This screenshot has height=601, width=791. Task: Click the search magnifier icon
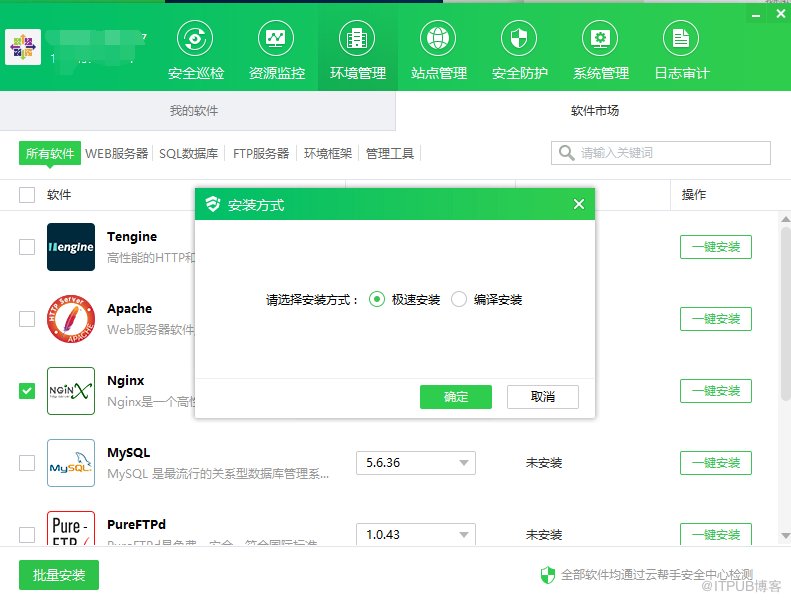point(567,153)
